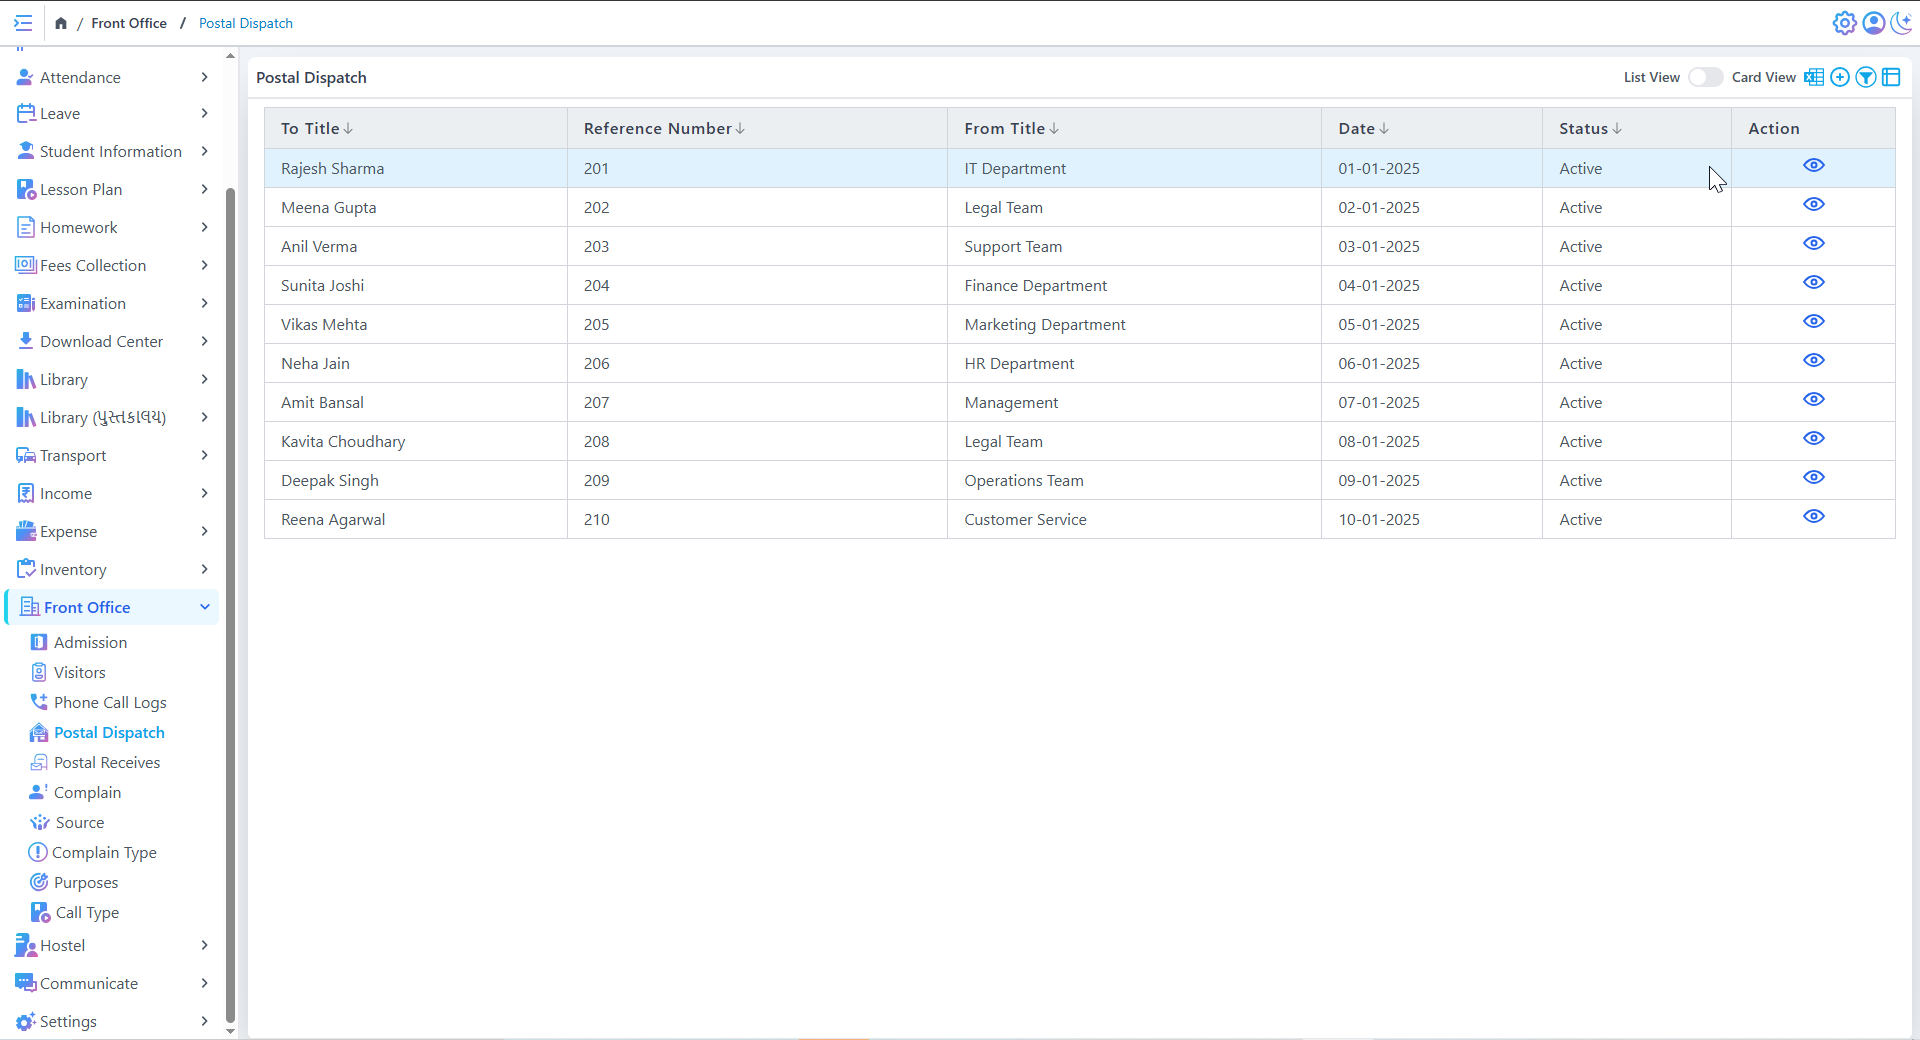Click the Front Office breadcrumb link
The image size is (1920, 1040).
129,23
